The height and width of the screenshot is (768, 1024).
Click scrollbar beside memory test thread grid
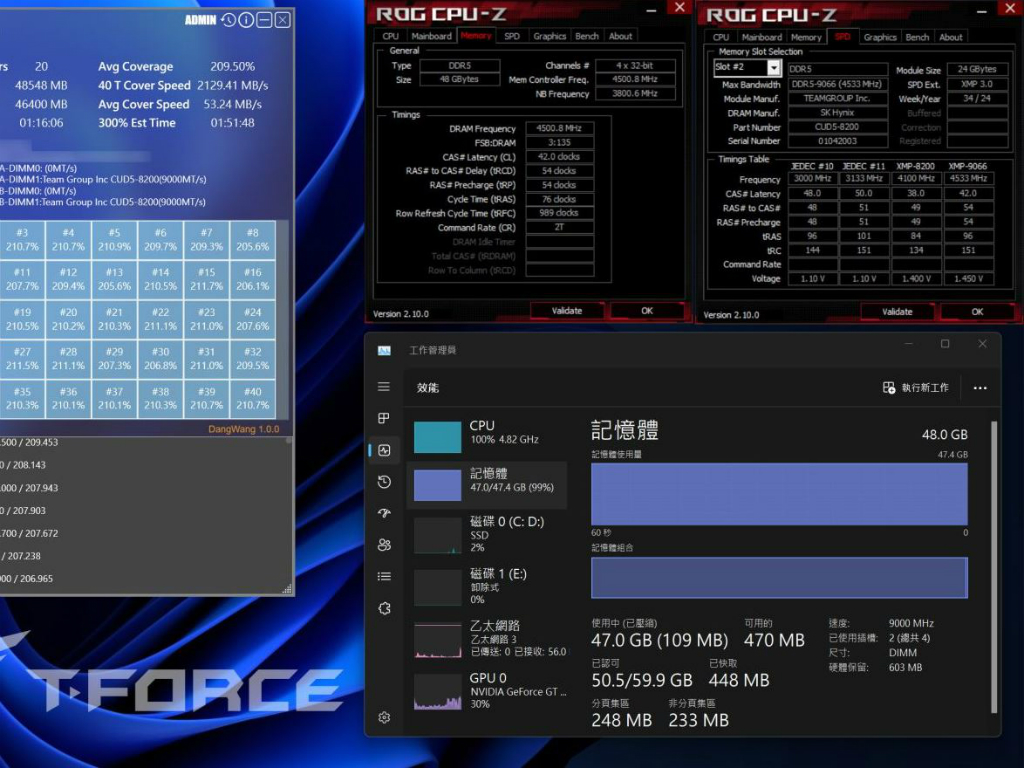(283, 319)
